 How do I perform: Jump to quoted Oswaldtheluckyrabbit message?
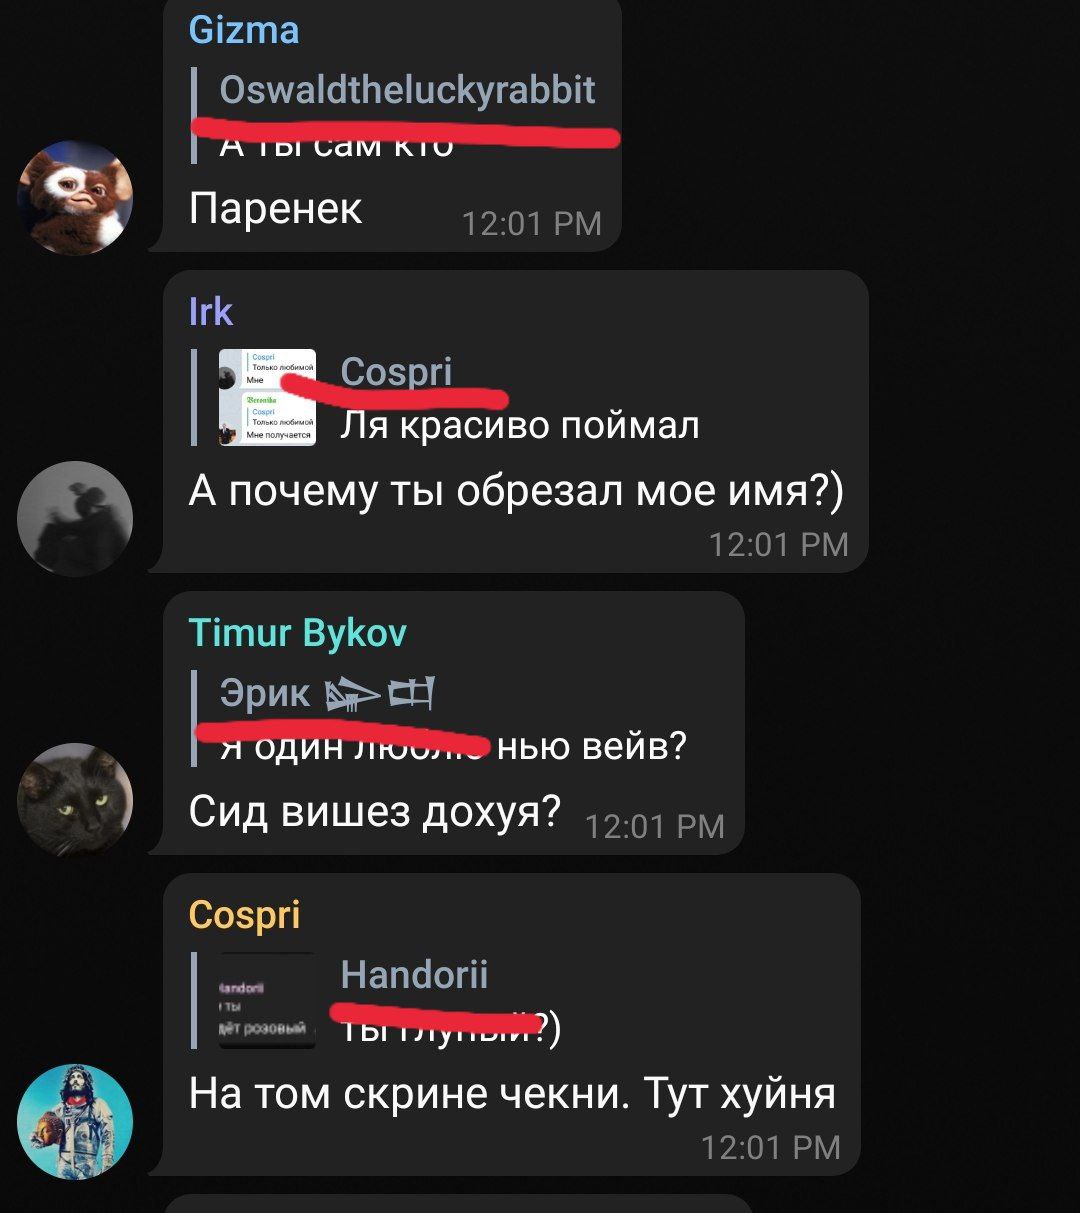click(x=407, y=114)
